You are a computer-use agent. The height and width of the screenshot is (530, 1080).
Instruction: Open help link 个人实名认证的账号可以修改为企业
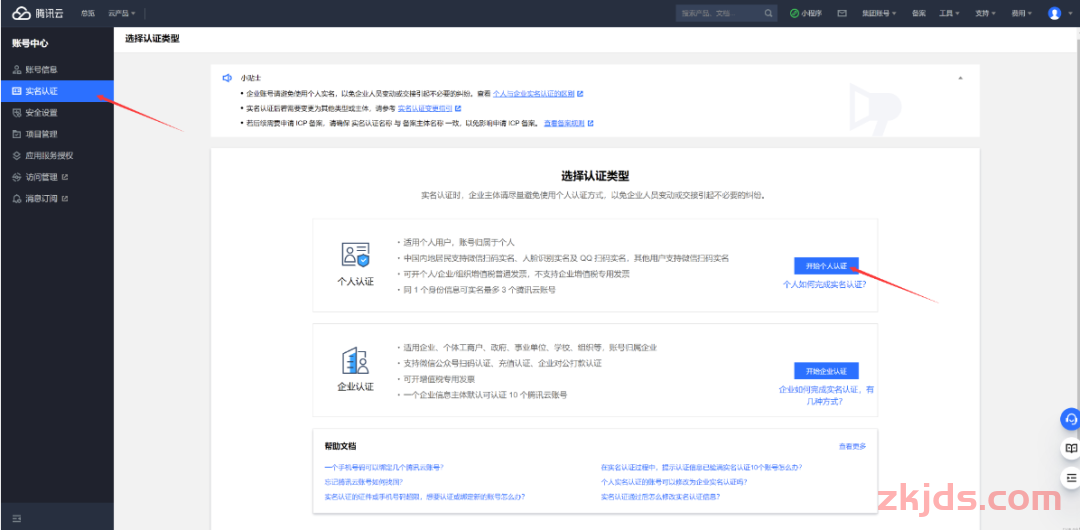coord(674,482)
